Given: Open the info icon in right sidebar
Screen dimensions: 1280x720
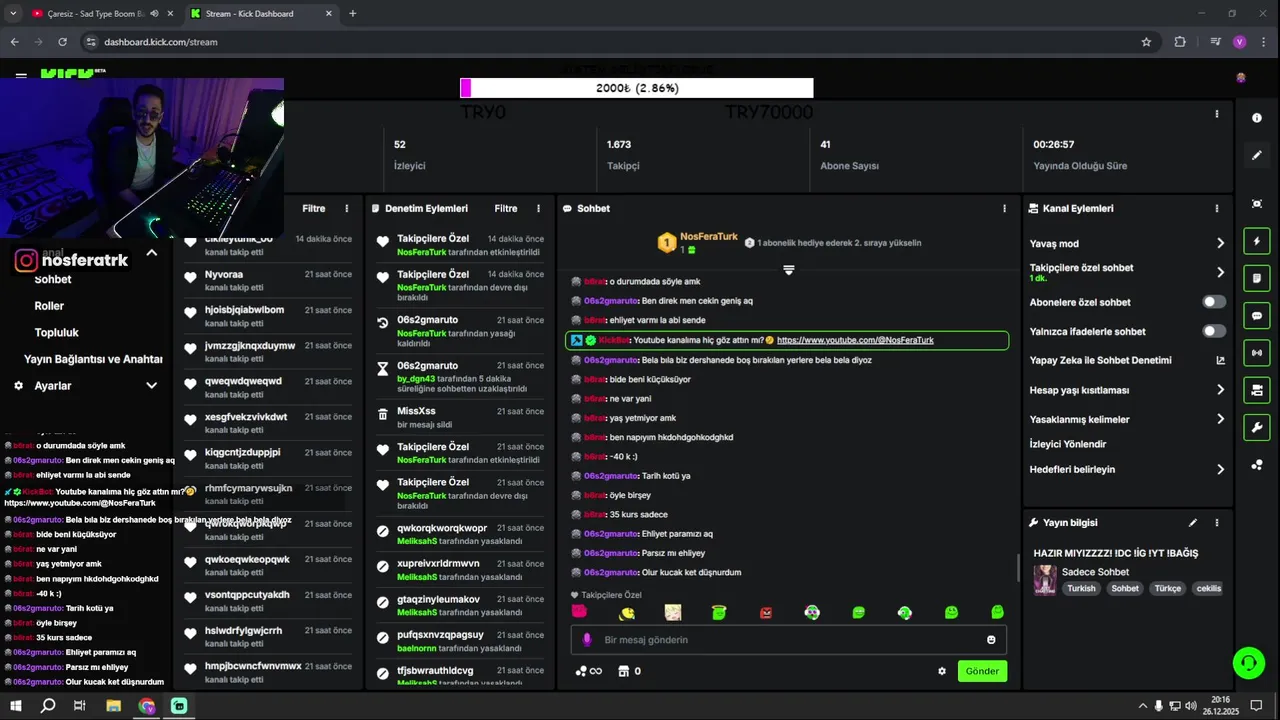Looking at the screenshot, I should 1257,118.
